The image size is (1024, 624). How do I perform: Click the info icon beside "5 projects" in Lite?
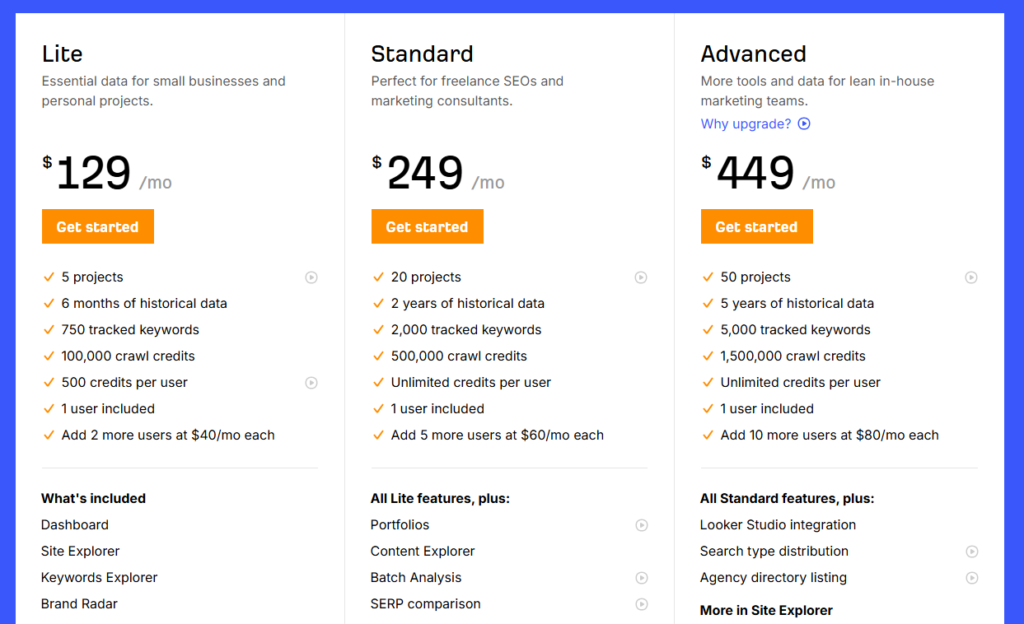click(x=311, y=277)
